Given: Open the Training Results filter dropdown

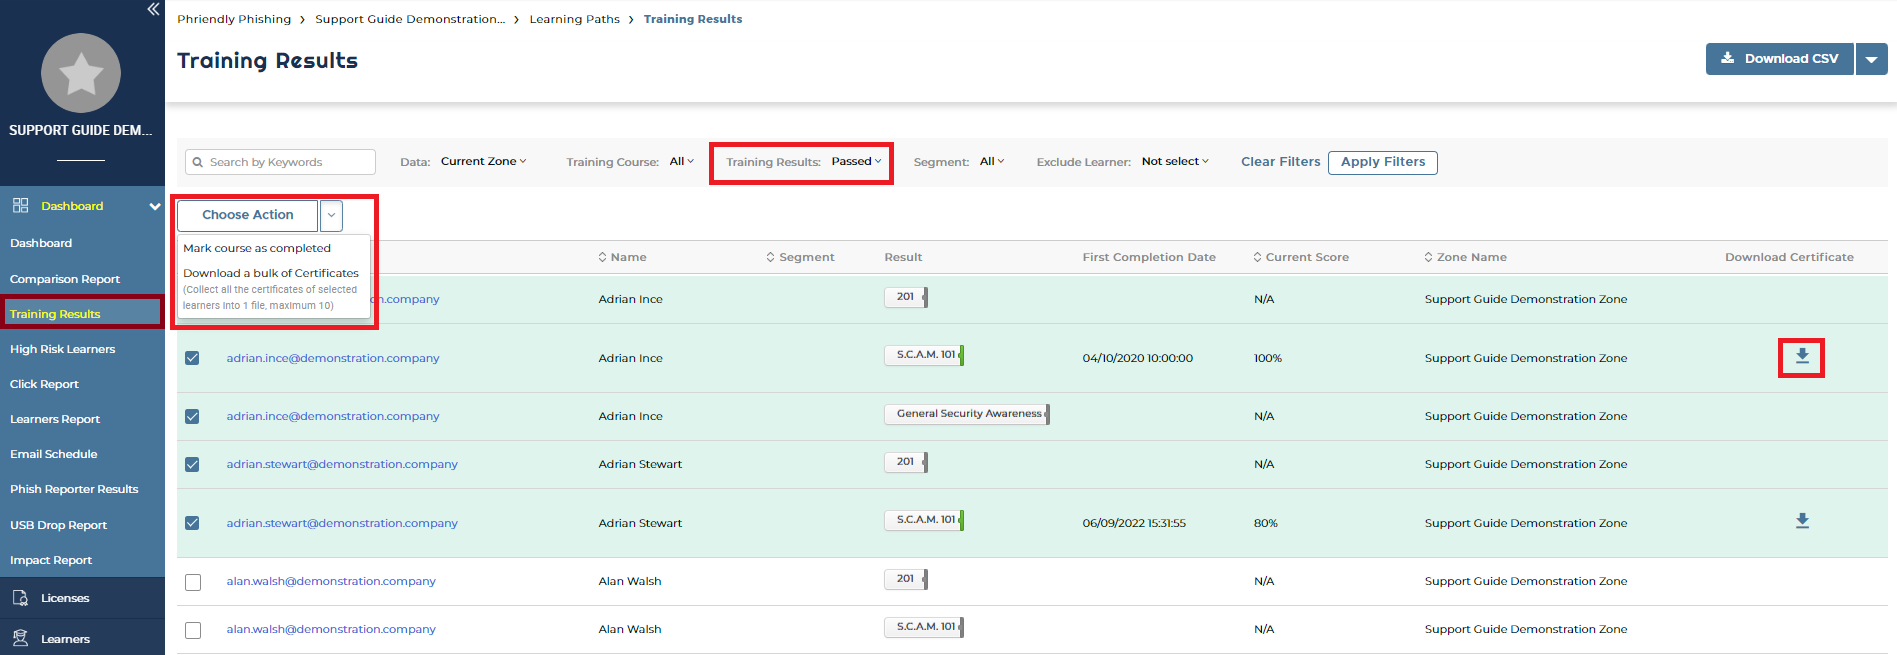Looking at the screenshot, I should [855, 162].
